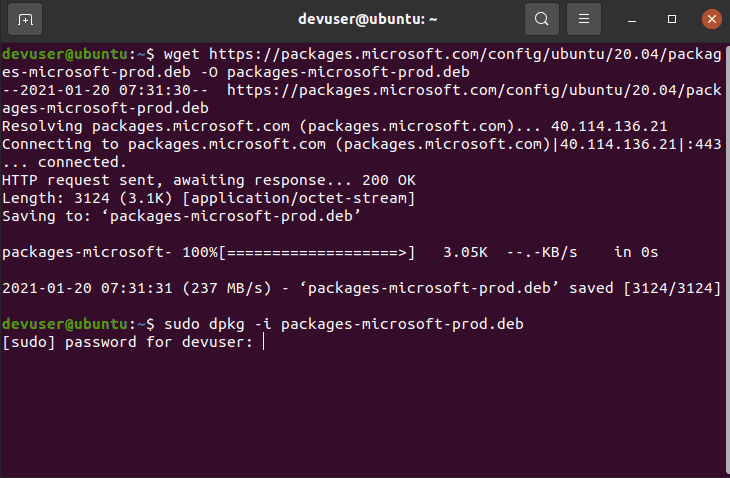Close the terminal window
730x478 pixels.
point(712,19)
